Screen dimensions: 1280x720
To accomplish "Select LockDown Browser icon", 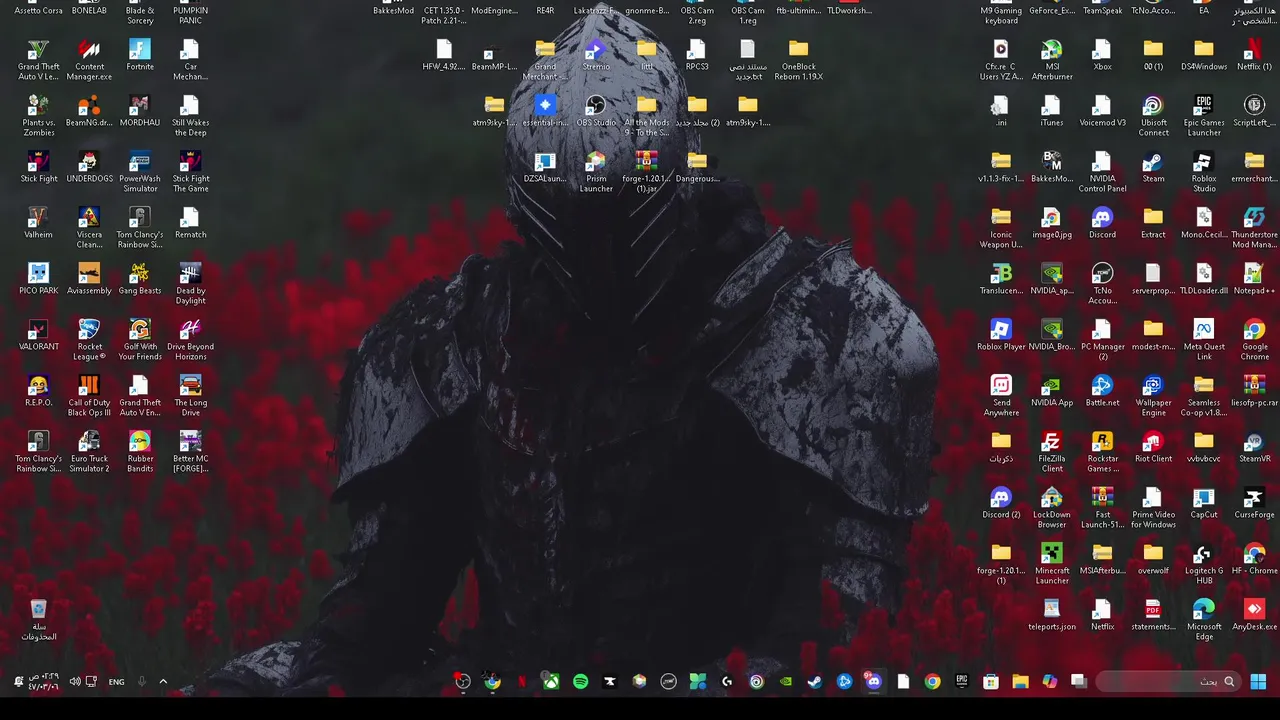I will point(1051,508).
